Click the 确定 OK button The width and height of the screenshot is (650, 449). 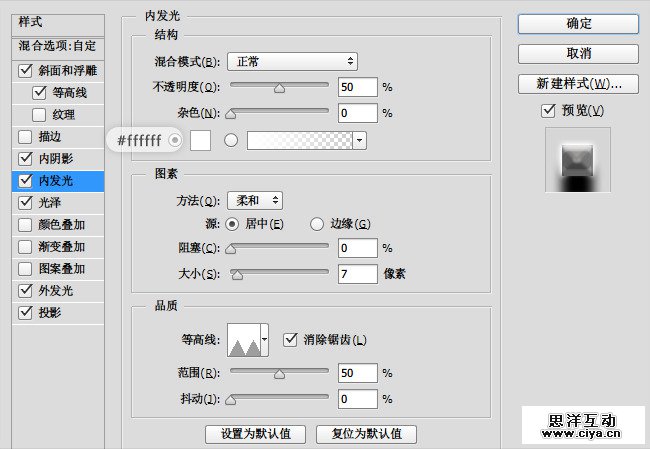pos(578,23)
